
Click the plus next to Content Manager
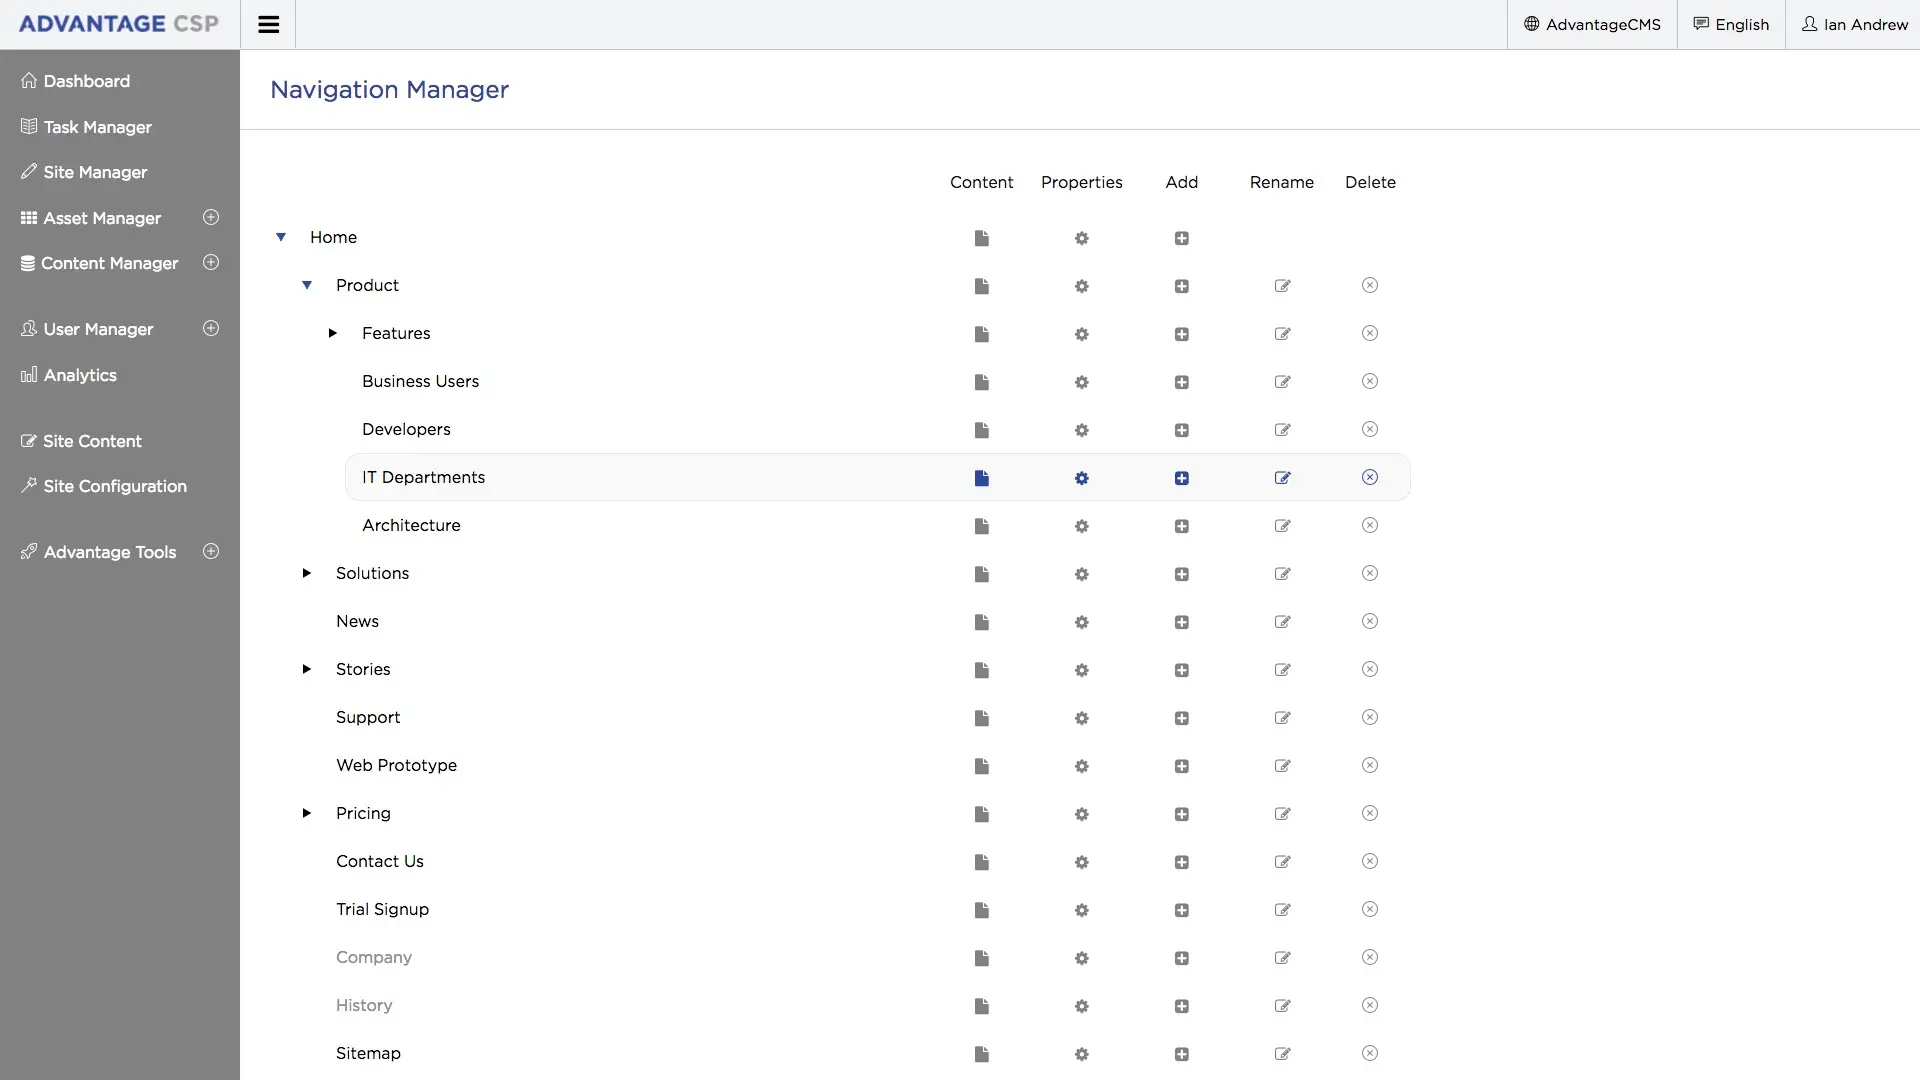[x=211, y=262]
